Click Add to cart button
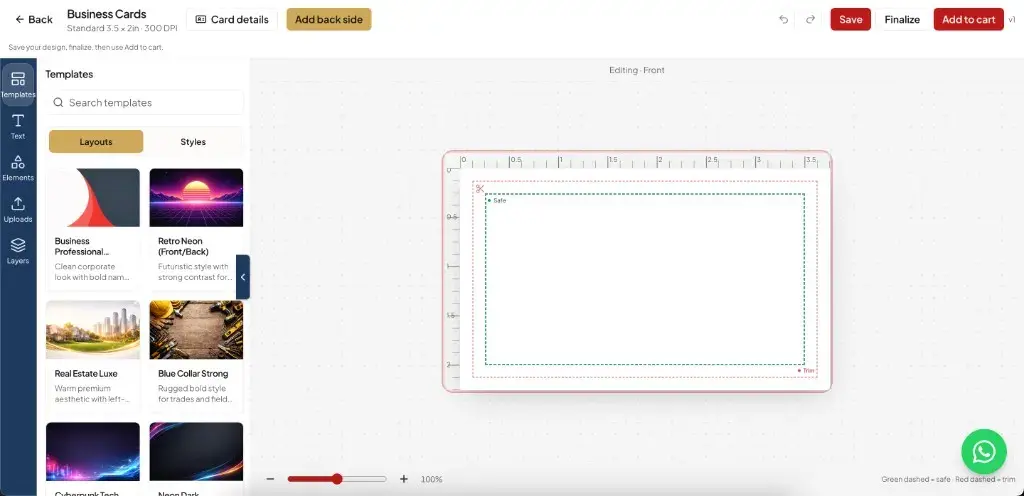 (968, 20)
